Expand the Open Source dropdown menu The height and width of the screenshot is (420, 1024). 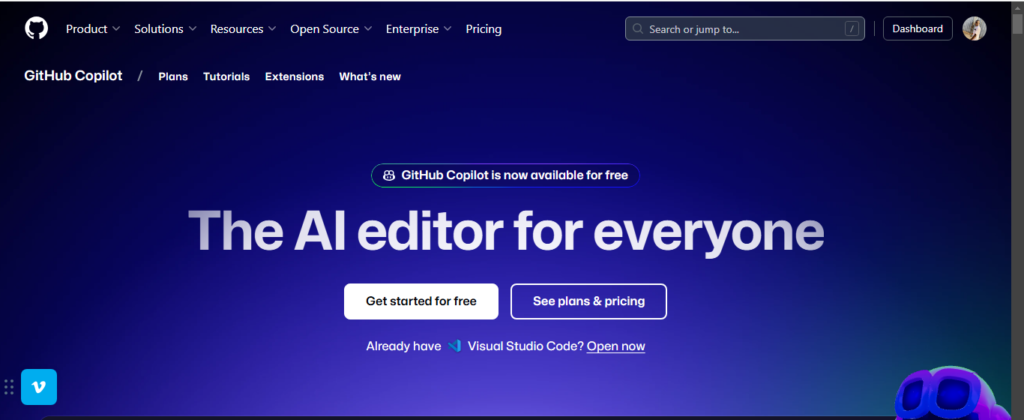(x=331, y=29)
